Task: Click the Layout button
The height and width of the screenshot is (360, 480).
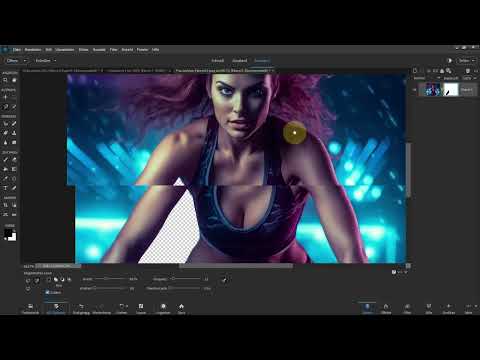Action: coord(141,309)
